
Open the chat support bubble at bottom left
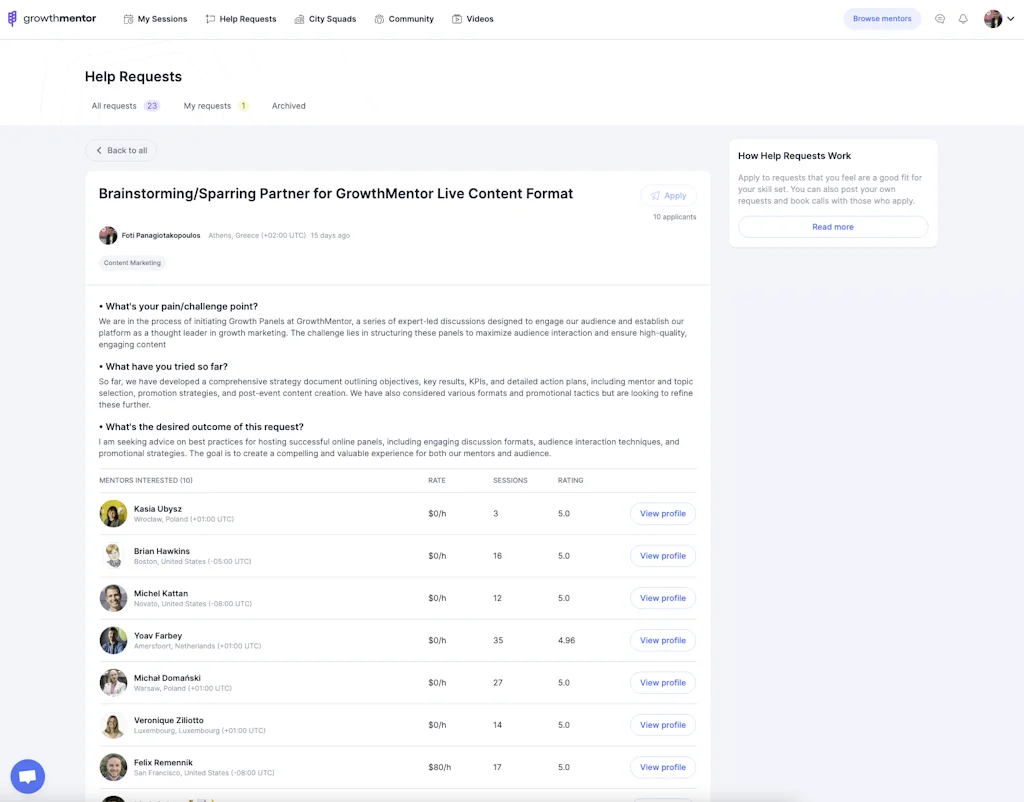click(x=27, y=776)
